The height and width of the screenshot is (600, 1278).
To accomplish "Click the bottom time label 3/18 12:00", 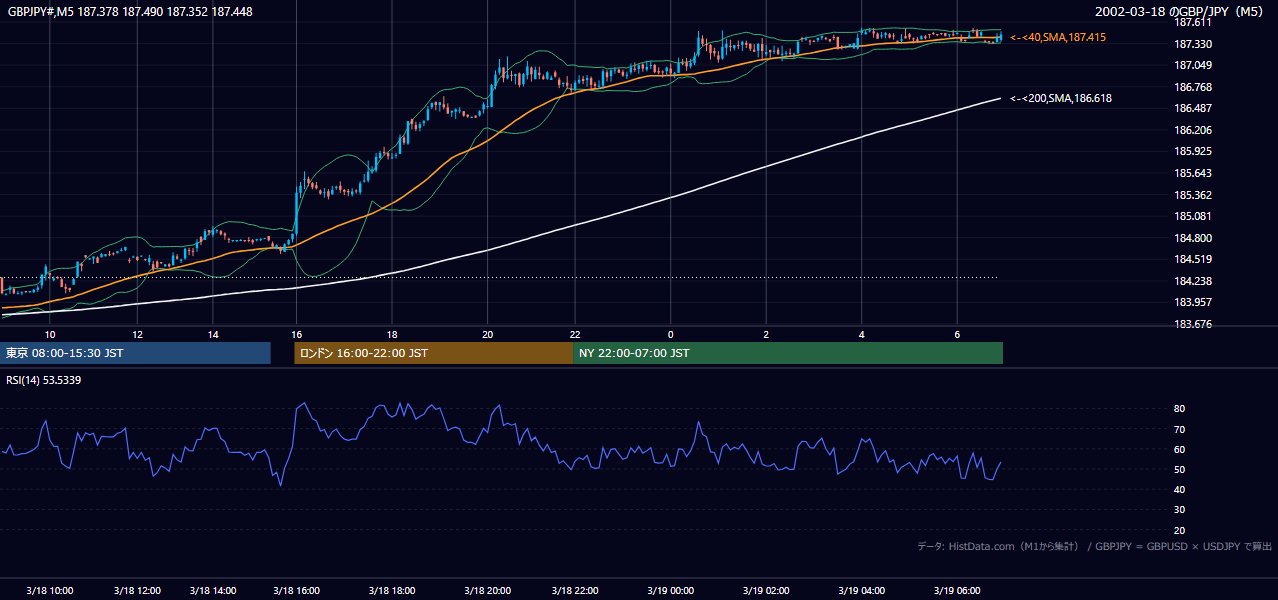I will coord(137,590).
